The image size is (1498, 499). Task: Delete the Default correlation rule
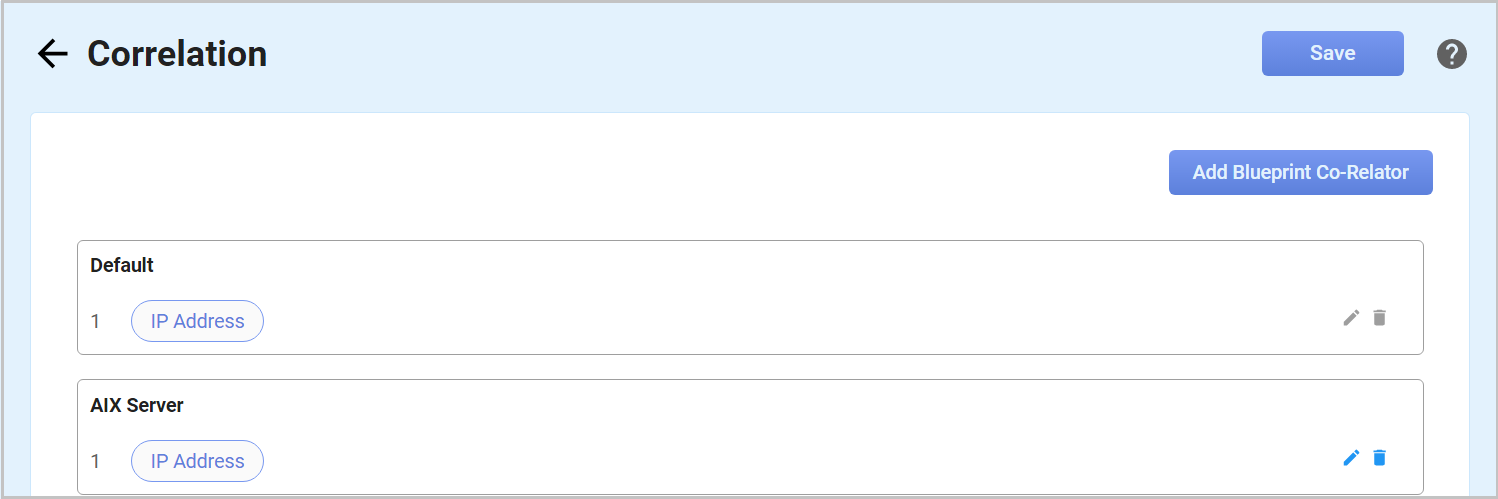pyautogui.click(x=1380, y=318)
